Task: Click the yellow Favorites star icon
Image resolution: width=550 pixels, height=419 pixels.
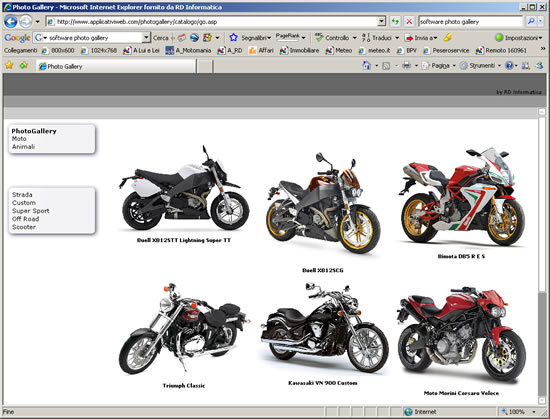Action: tap(9, 66)
